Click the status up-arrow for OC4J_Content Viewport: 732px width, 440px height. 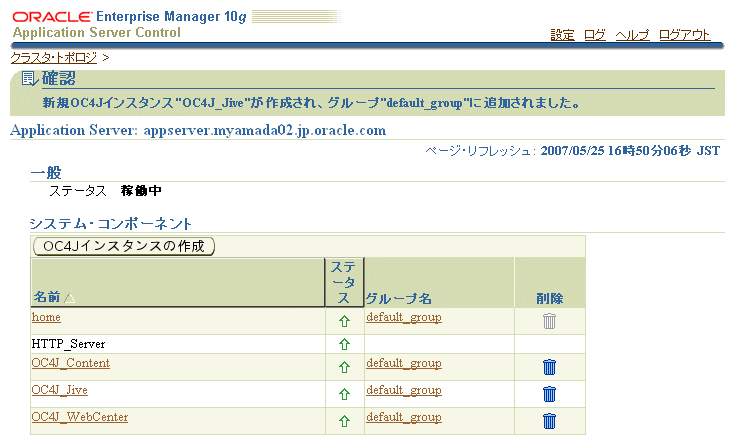(x=345, y=367)
